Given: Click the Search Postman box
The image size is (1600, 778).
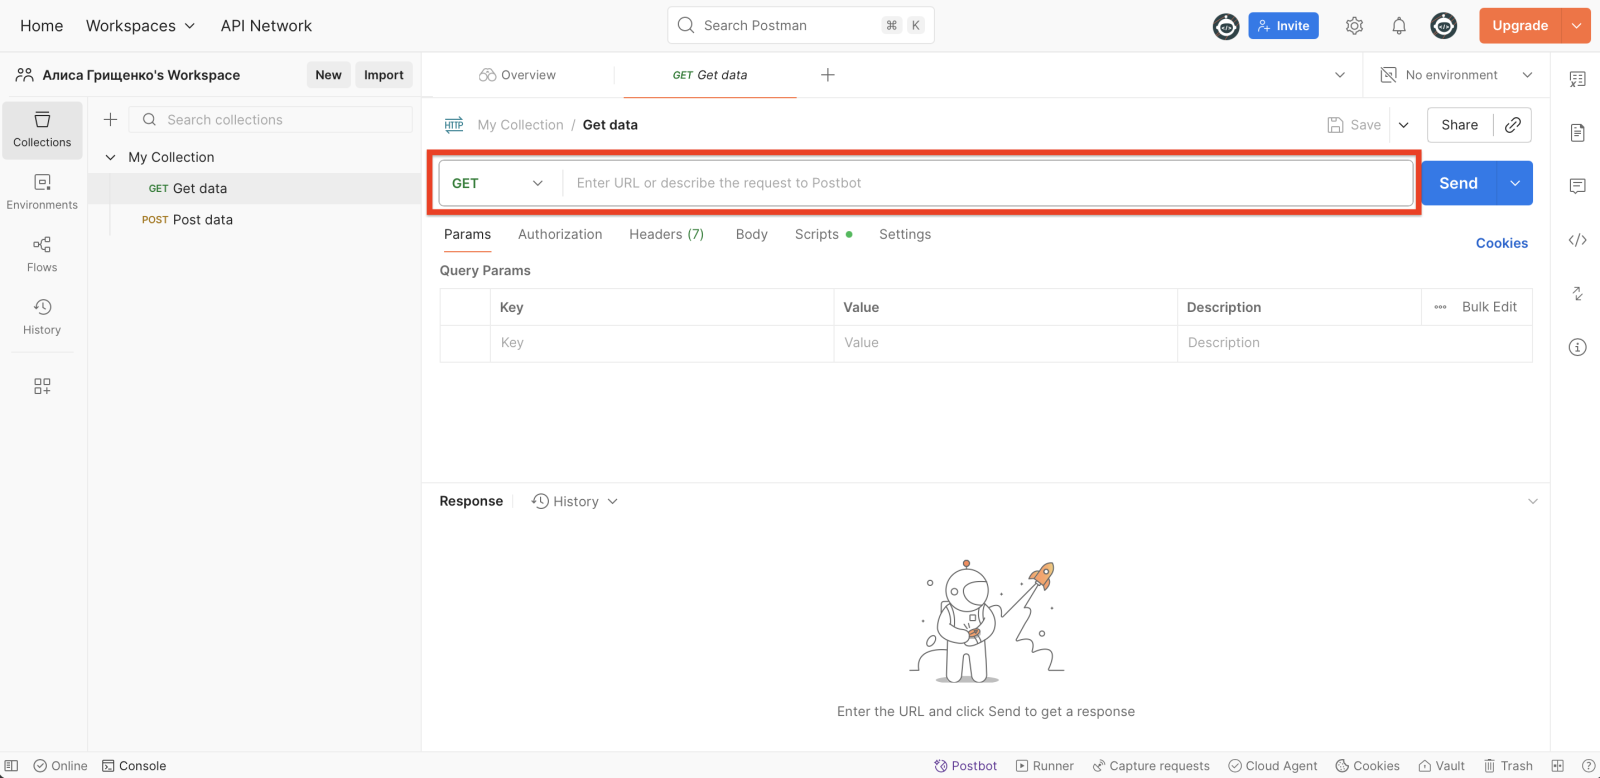Looking at the screenshot, I should [800, 26].
